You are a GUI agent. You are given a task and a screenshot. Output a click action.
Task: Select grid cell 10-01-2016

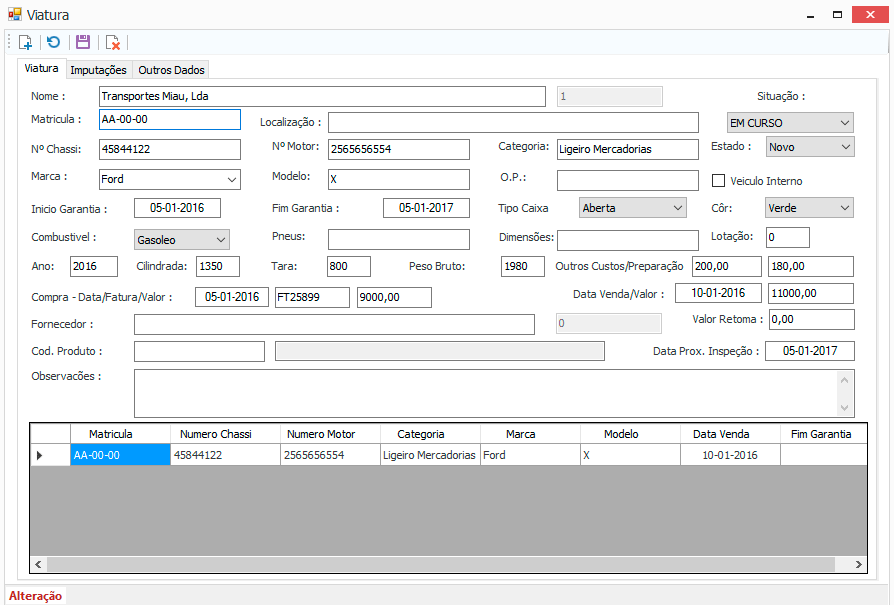coord(730,455)
